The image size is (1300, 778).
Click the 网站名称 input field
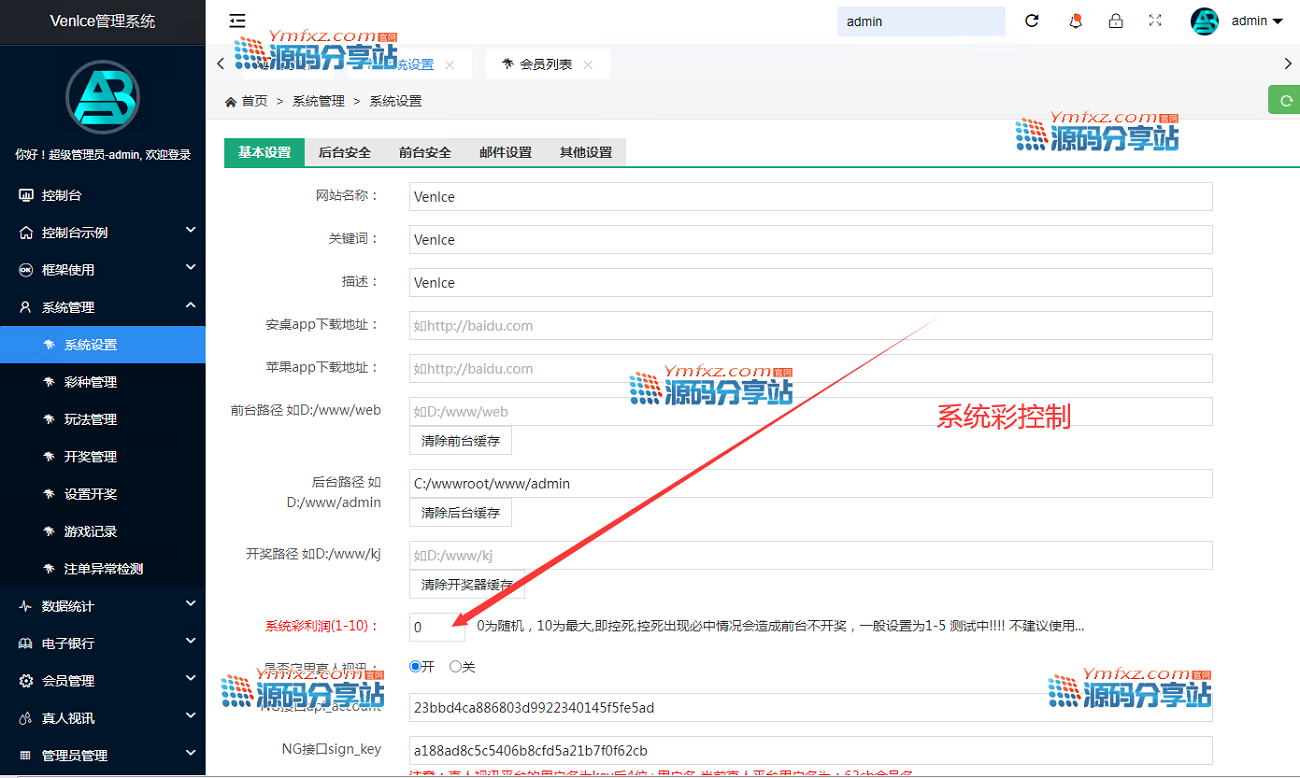(810, 197)
